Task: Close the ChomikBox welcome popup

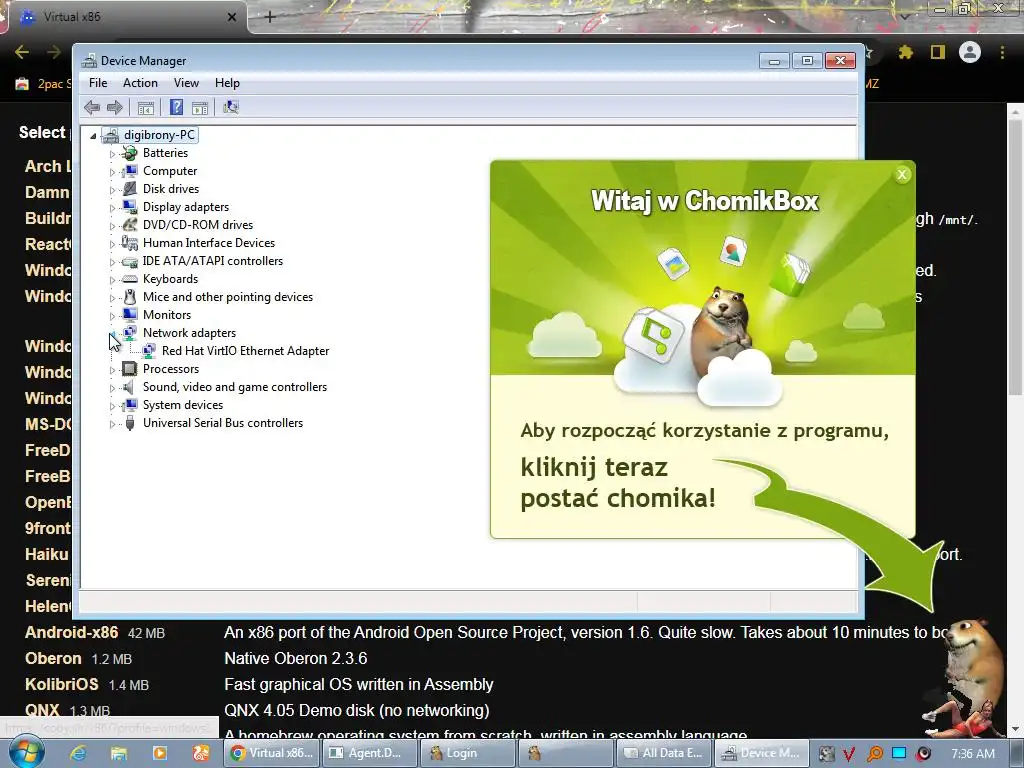Action: pos(902,174)
